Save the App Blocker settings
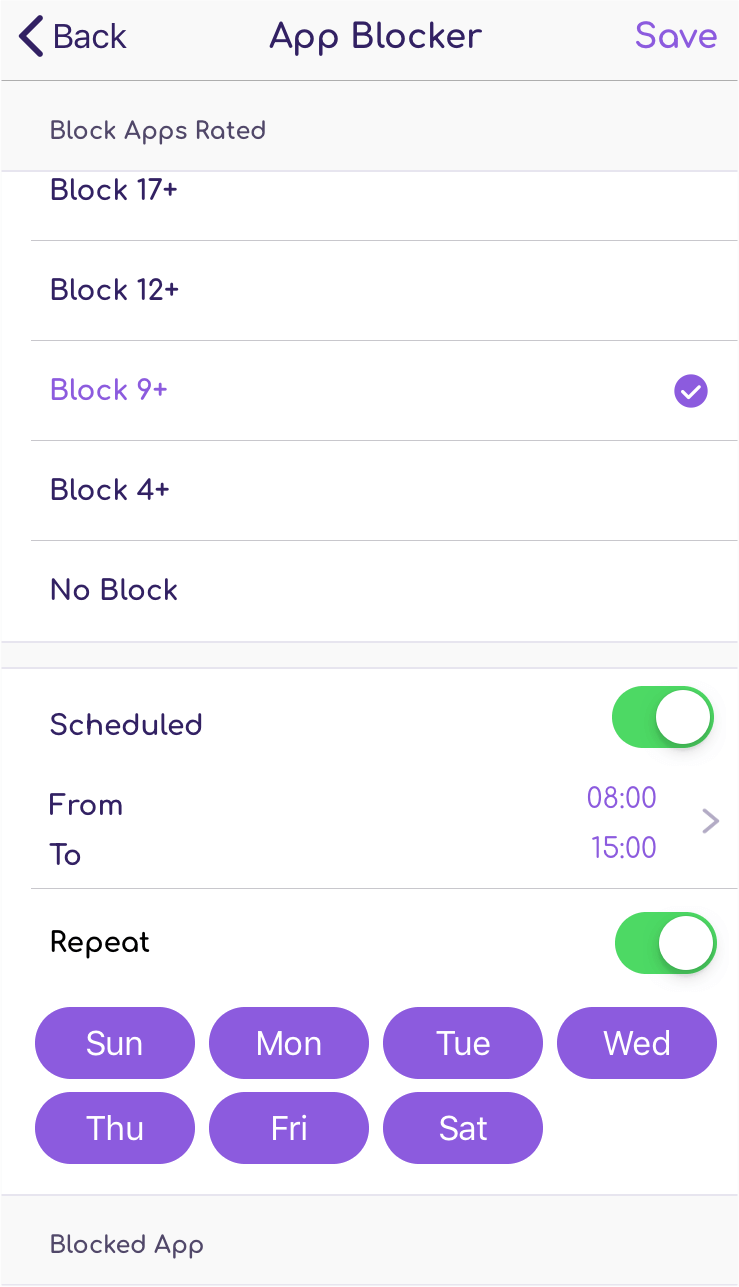The height and width of the screenshot is (1287, 739). (x=676, y=37)
